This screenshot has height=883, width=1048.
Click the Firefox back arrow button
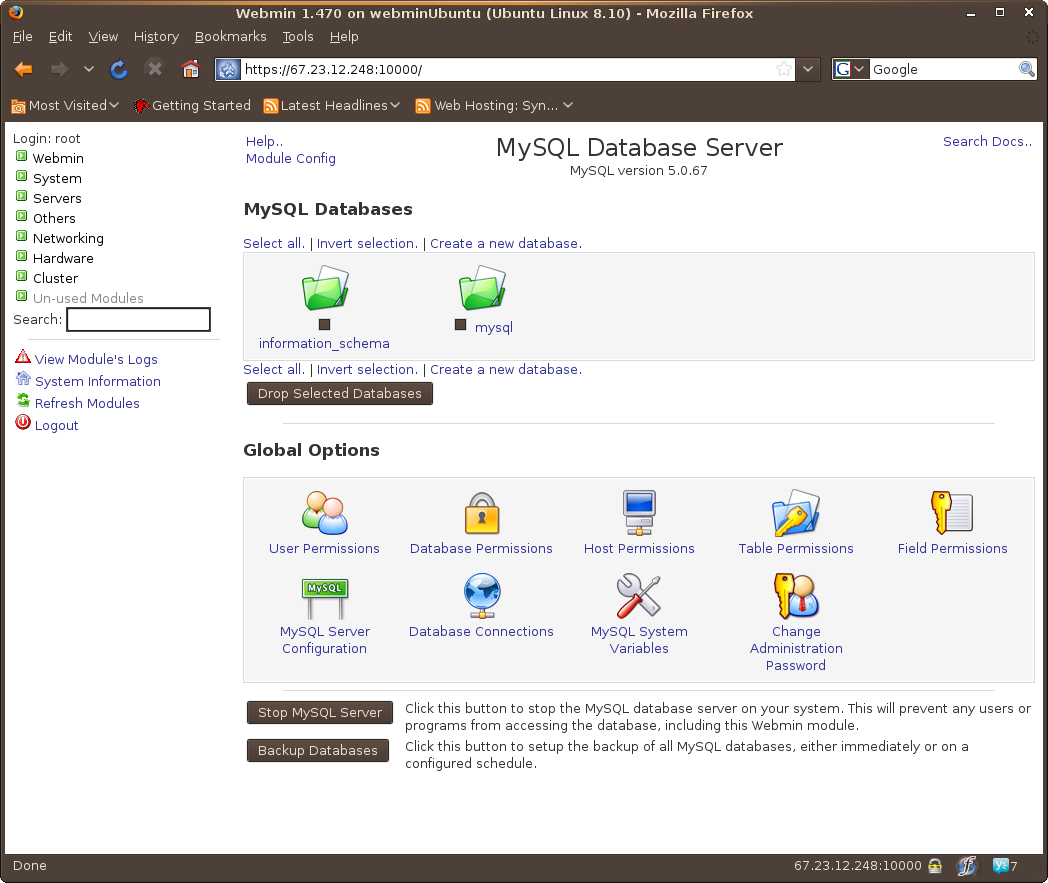coord(24,69)
